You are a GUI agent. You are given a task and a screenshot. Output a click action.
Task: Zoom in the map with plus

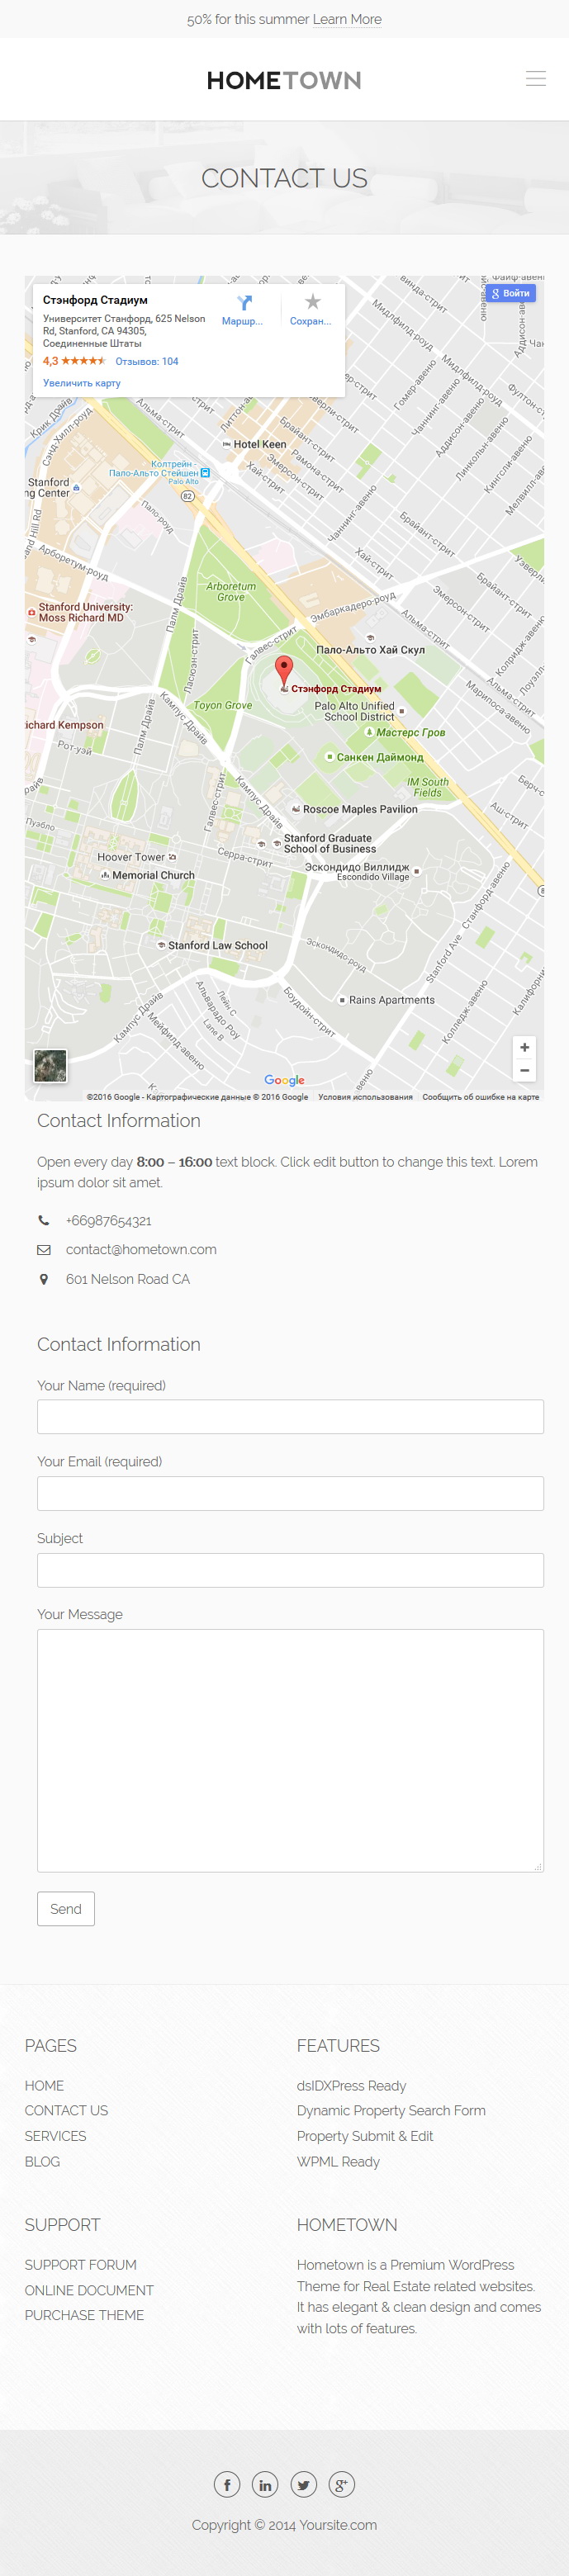click(524, 1047)
